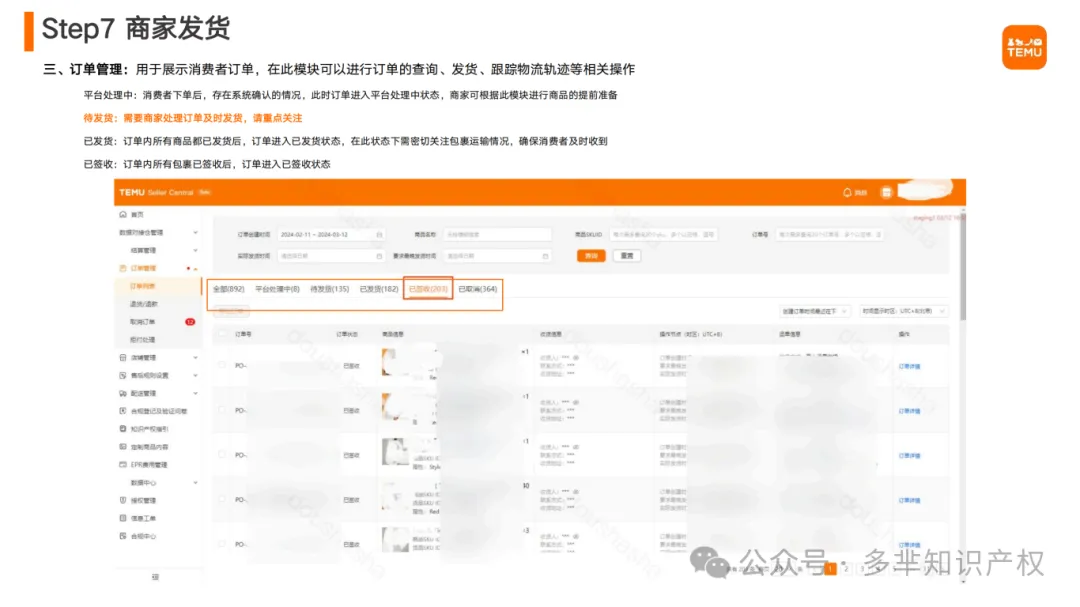Switch to the 待发货(135) tab
This screenshot has height=607, width=1080.
330,289
